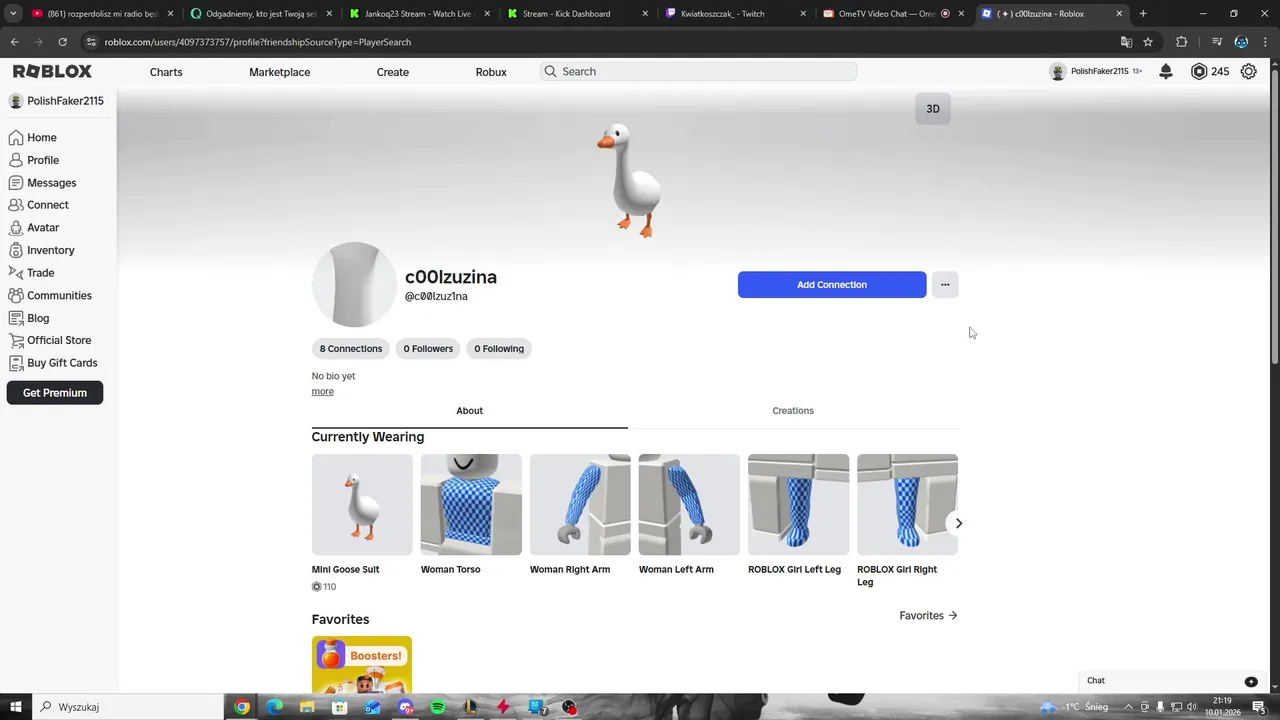Open the three-dots menu beside Add Connection

point(945,285)
